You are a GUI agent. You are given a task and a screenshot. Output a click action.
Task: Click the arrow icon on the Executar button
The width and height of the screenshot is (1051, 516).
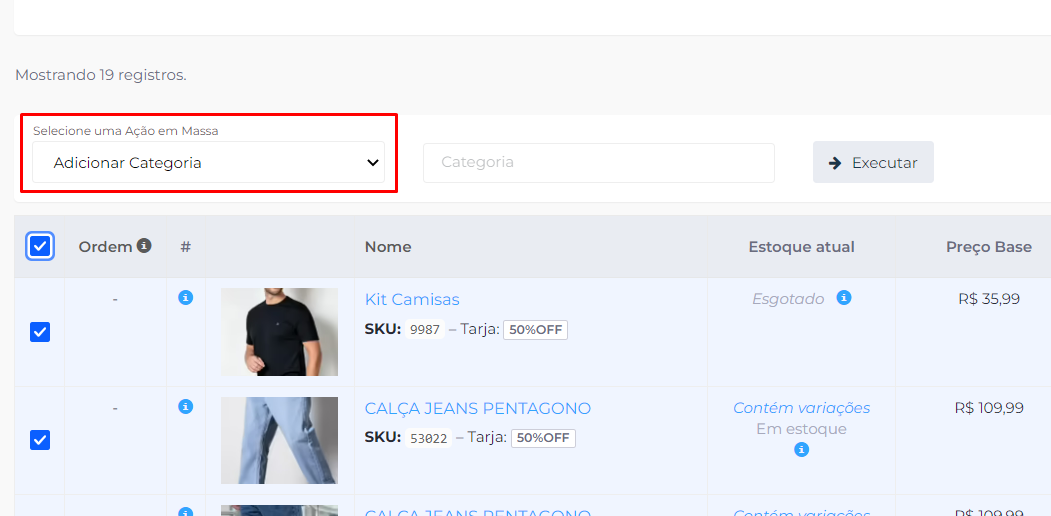point(835,163)
